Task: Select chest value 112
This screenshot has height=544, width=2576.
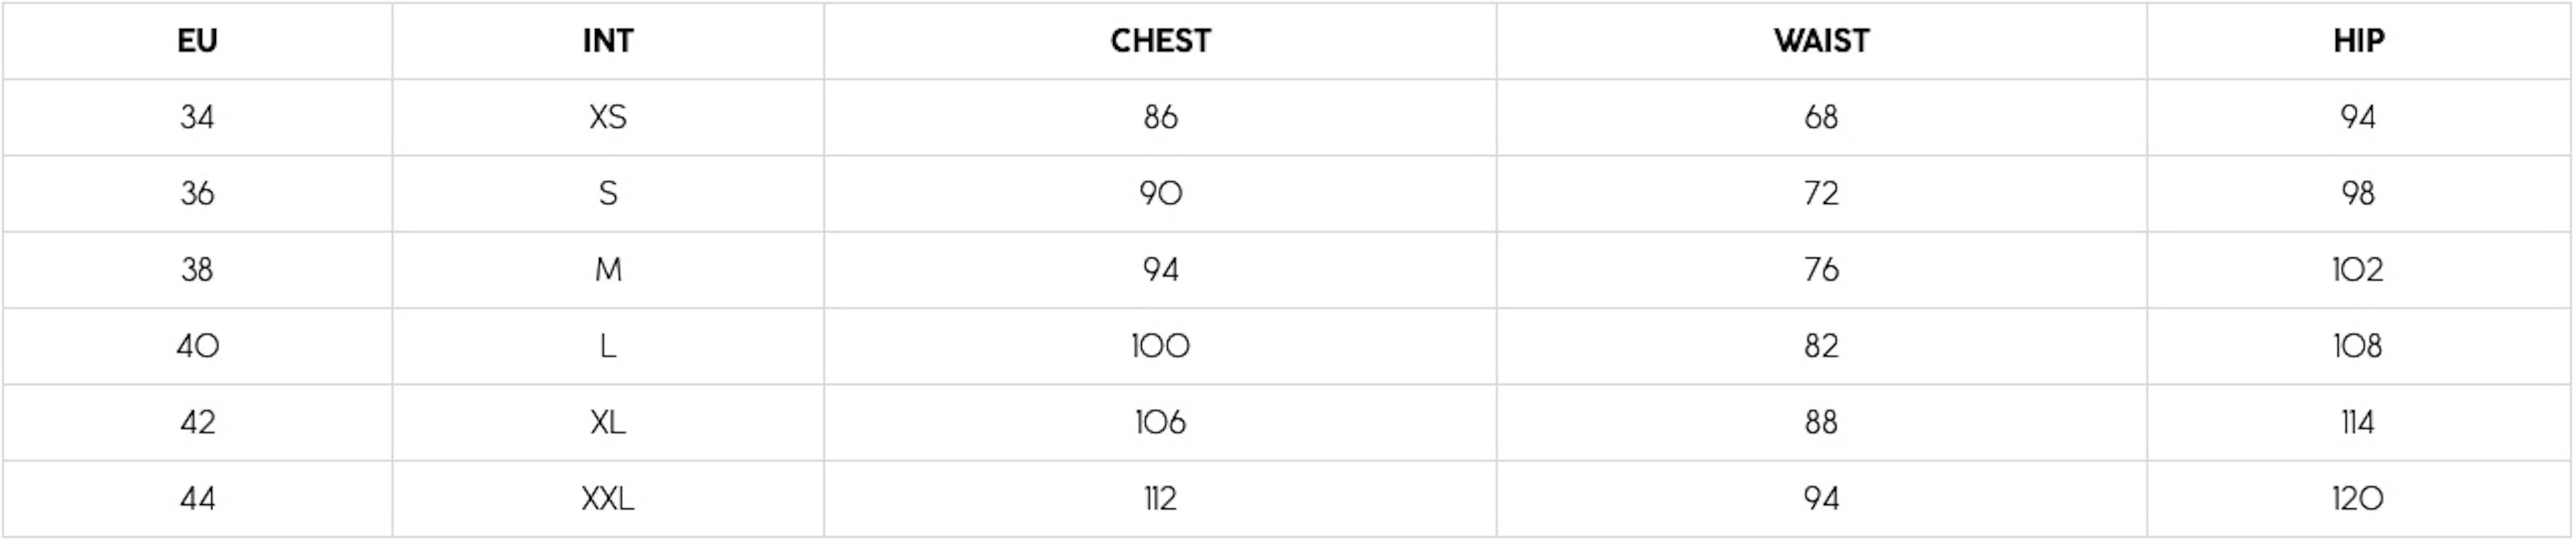Action: [x=1160, y=498]
